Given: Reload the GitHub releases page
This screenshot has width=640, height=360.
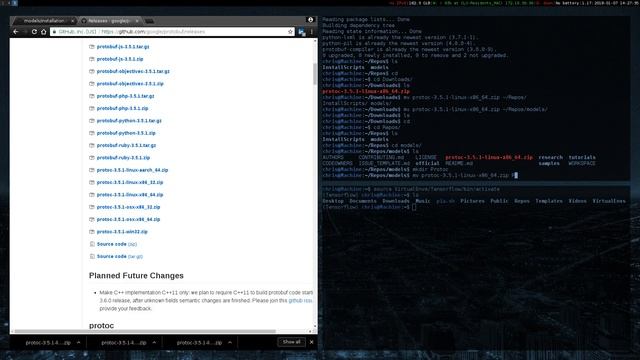Looking at the screenshot, I should pyautogui.click(x=34, y=31).
